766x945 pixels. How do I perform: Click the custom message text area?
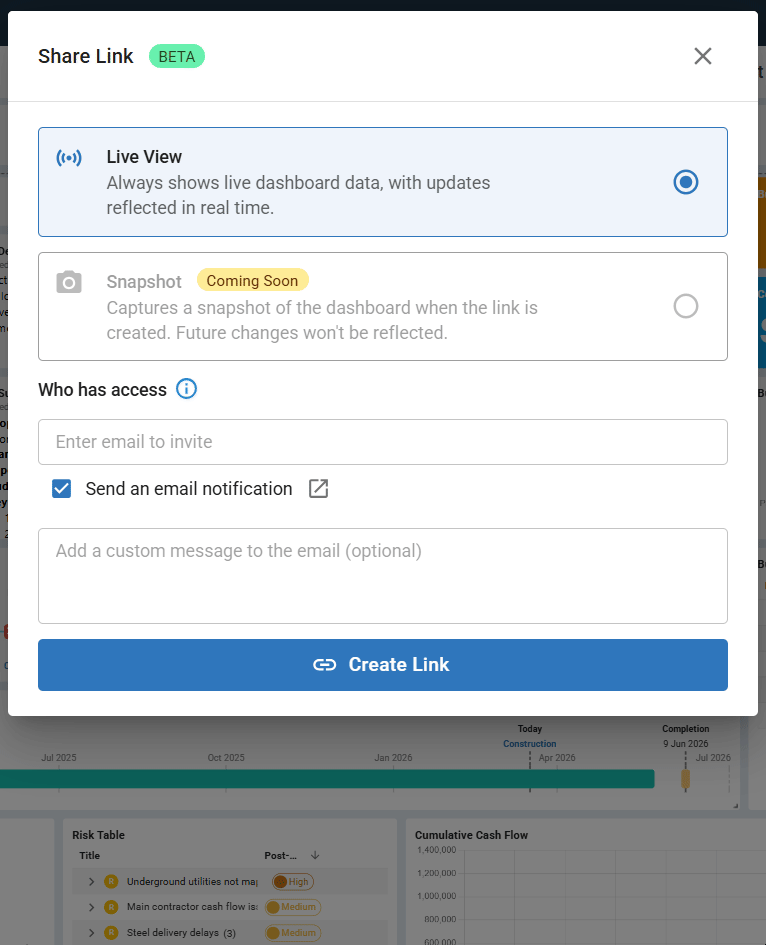pyautogui.click(x=383, y=576)
